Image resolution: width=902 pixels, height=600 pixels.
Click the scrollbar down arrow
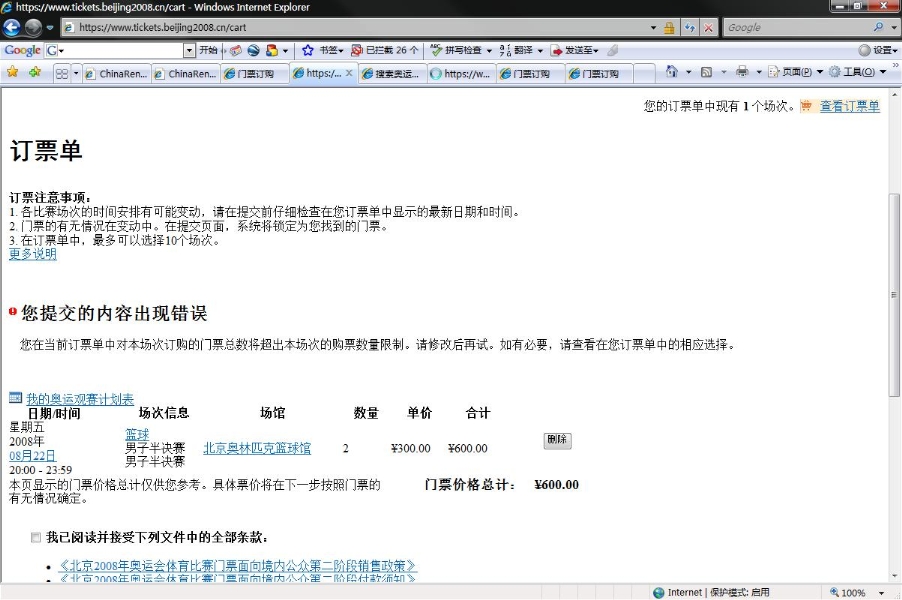(895, 576)
